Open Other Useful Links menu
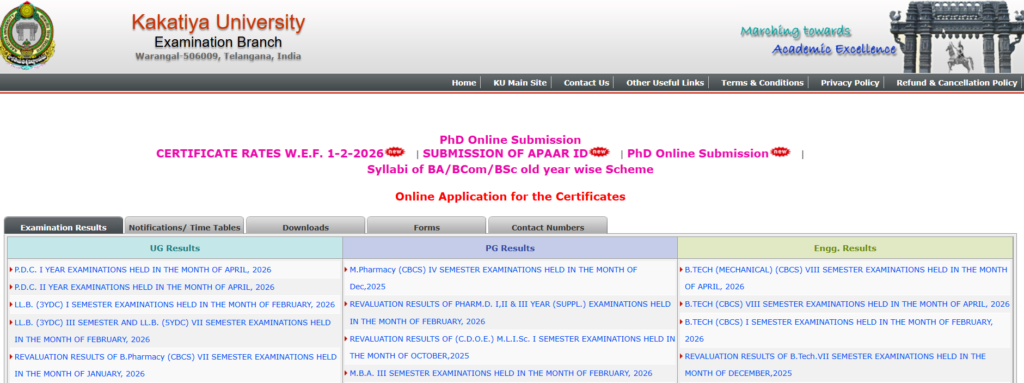Screen dimensions: 1024x383 point(665,83)
